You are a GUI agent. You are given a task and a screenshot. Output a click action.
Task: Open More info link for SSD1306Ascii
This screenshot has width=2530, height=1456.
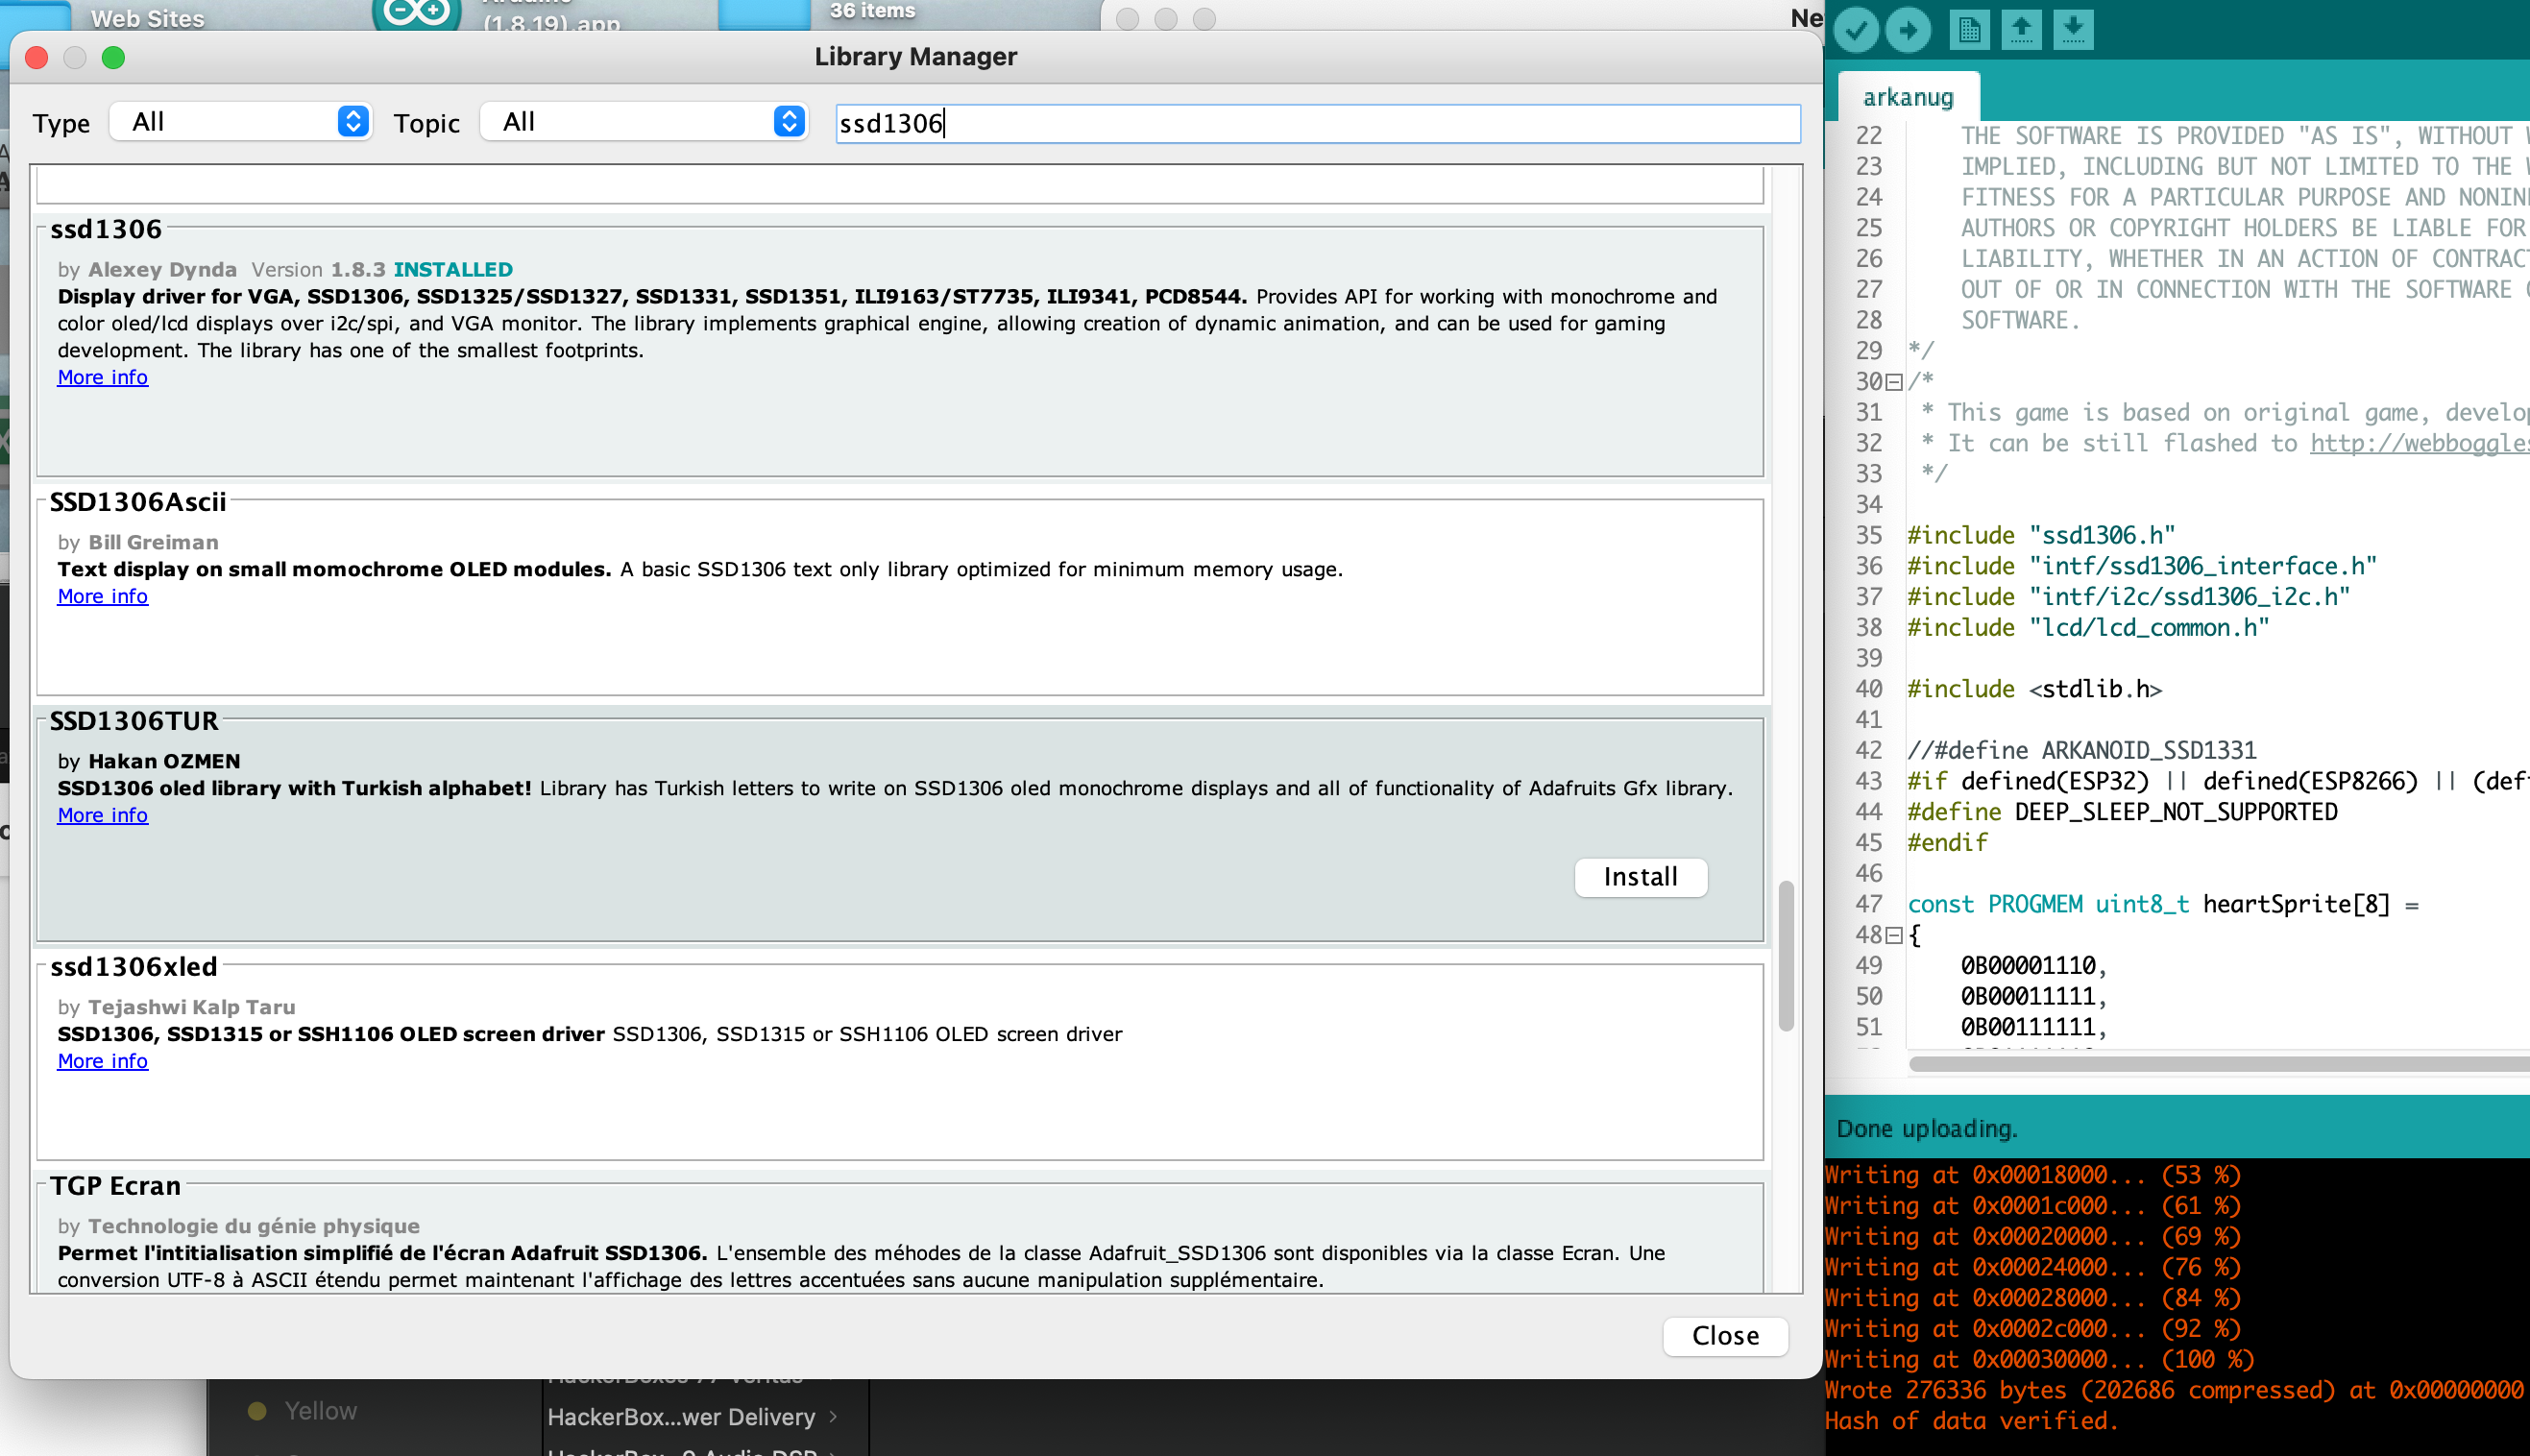102,596
